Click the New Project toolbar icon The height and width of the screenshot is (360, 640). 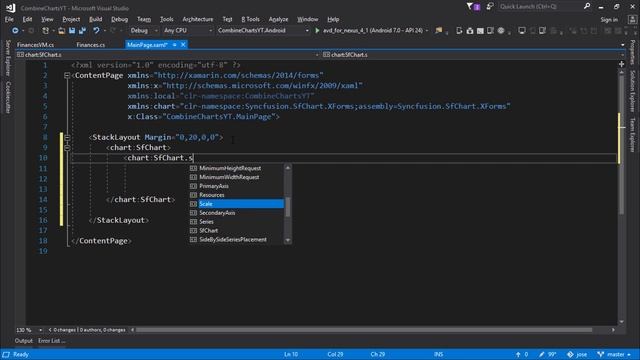pos(45,31)
